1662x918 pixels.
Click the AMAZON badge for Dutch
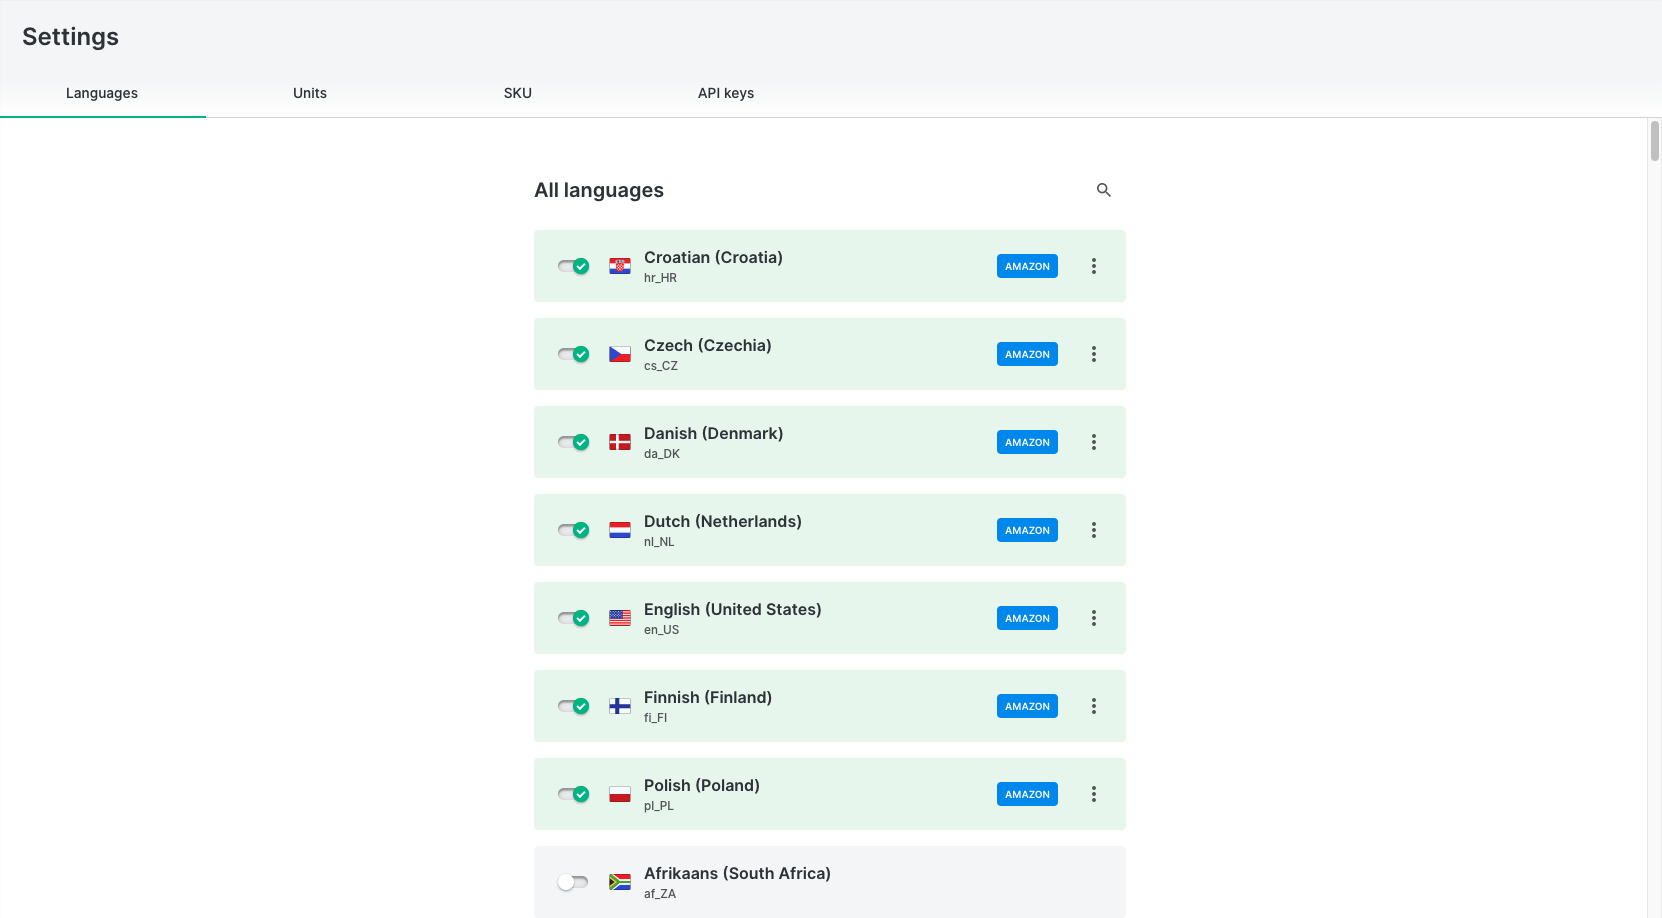tap(1027, 530)
